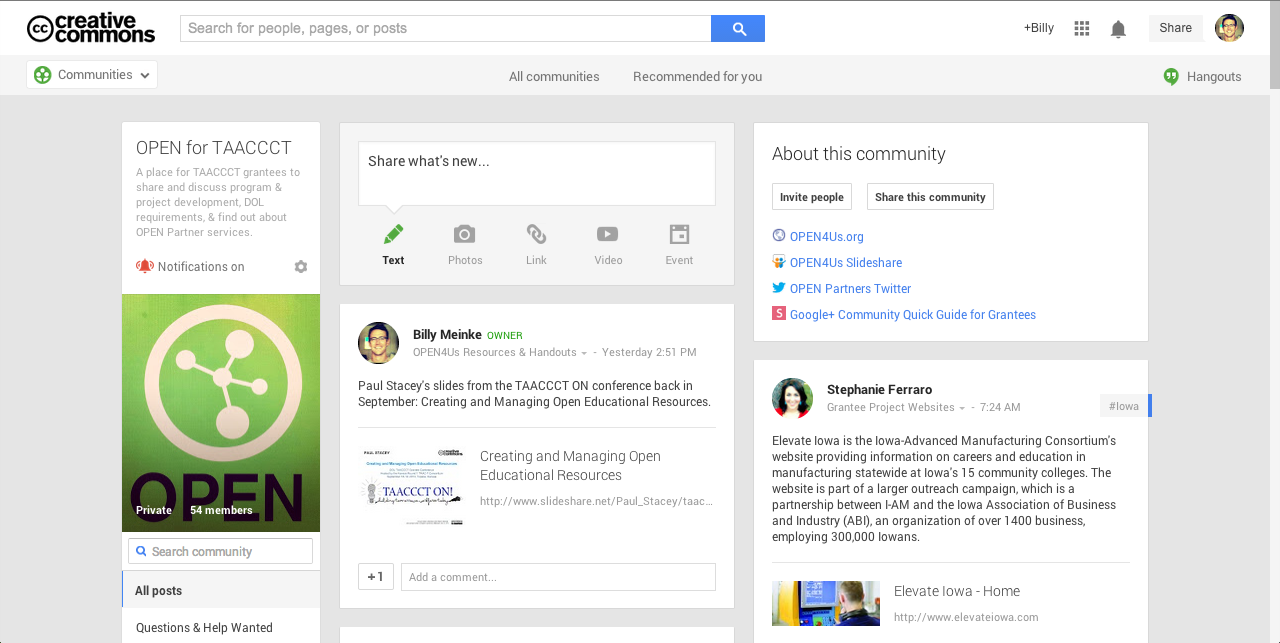
Task: Open Google+ Community Quick Guide for Grantees
Action: point(913,315)
